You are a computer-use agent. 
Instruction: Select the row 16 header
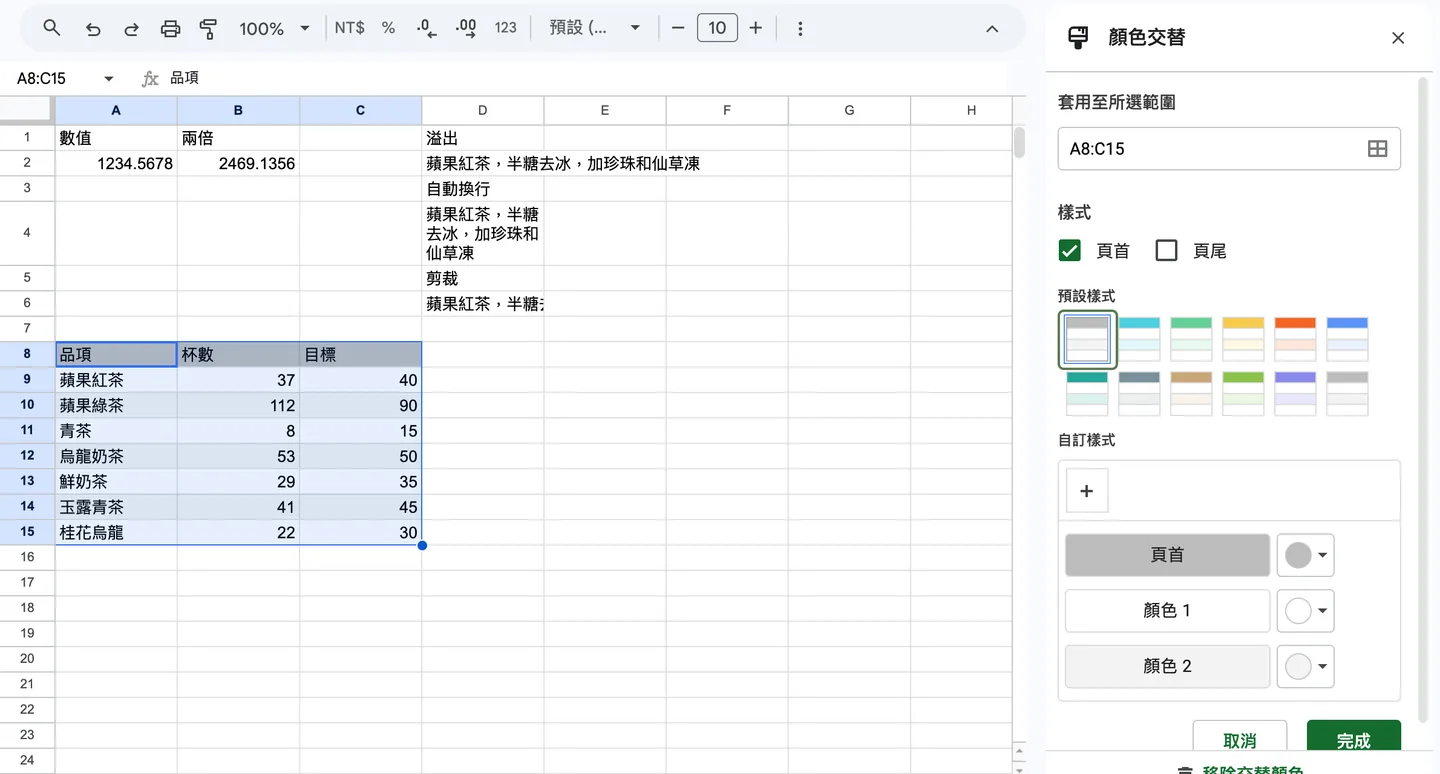tap(27, 557)
